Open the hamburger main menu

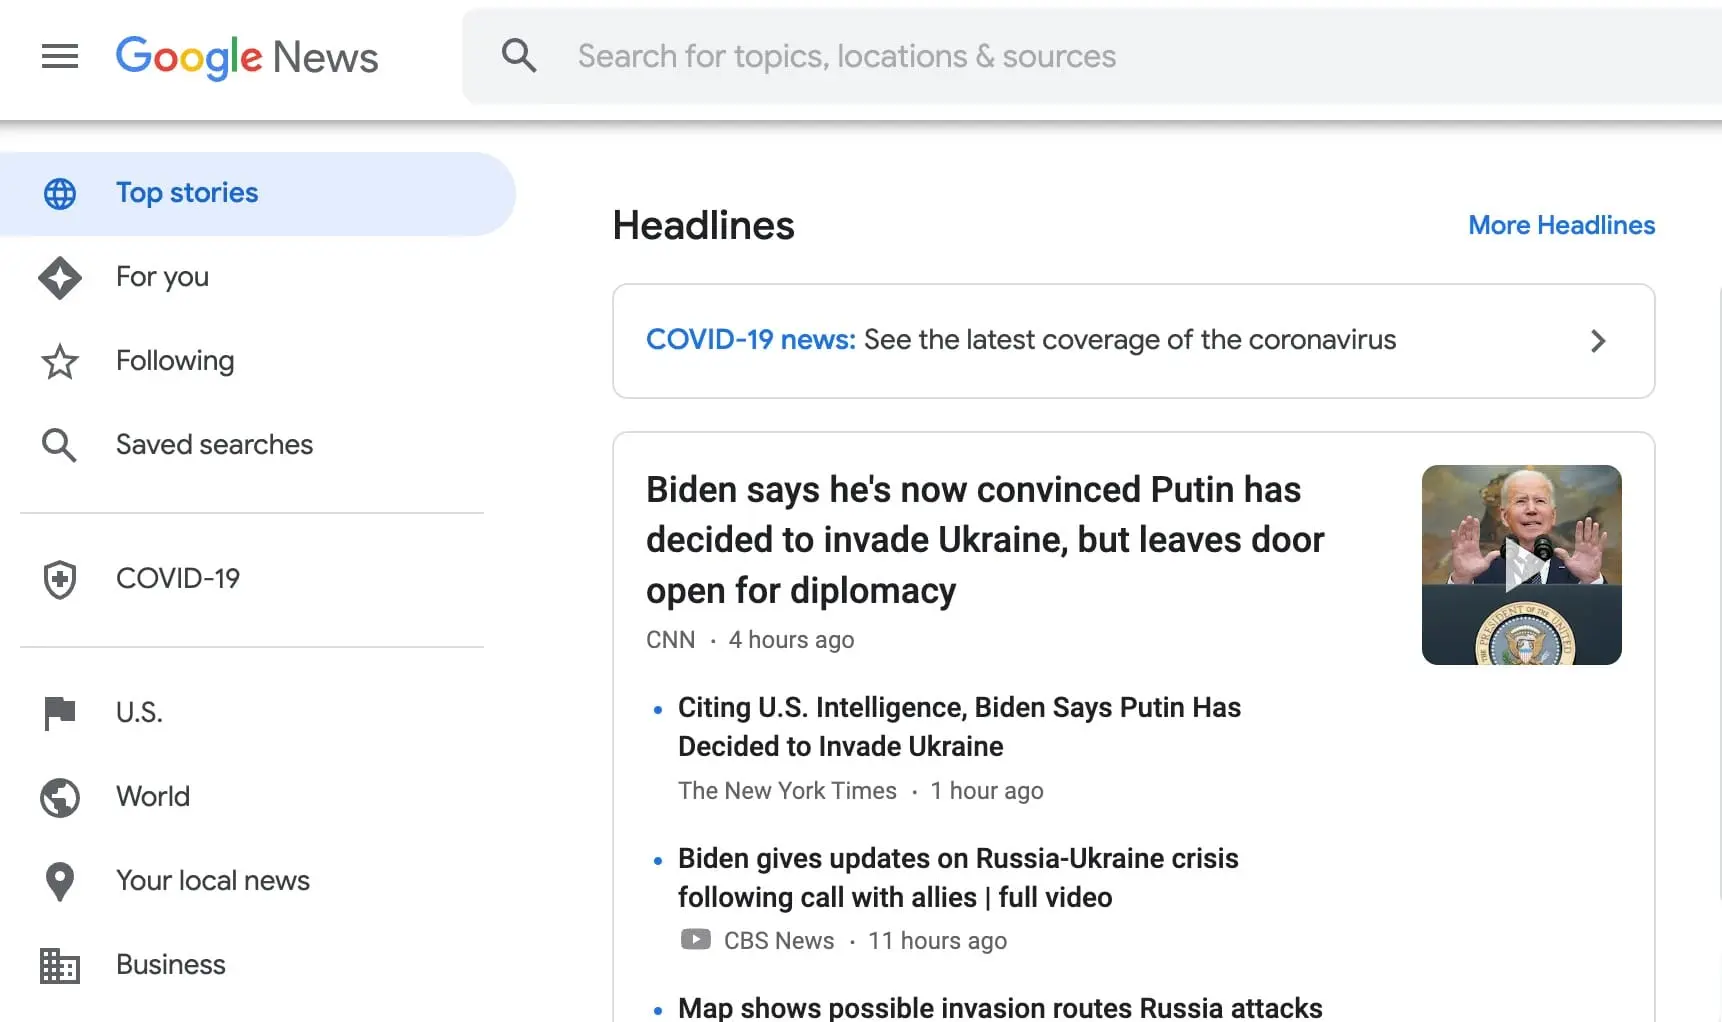pyautogui.click(x=60, y=56)
